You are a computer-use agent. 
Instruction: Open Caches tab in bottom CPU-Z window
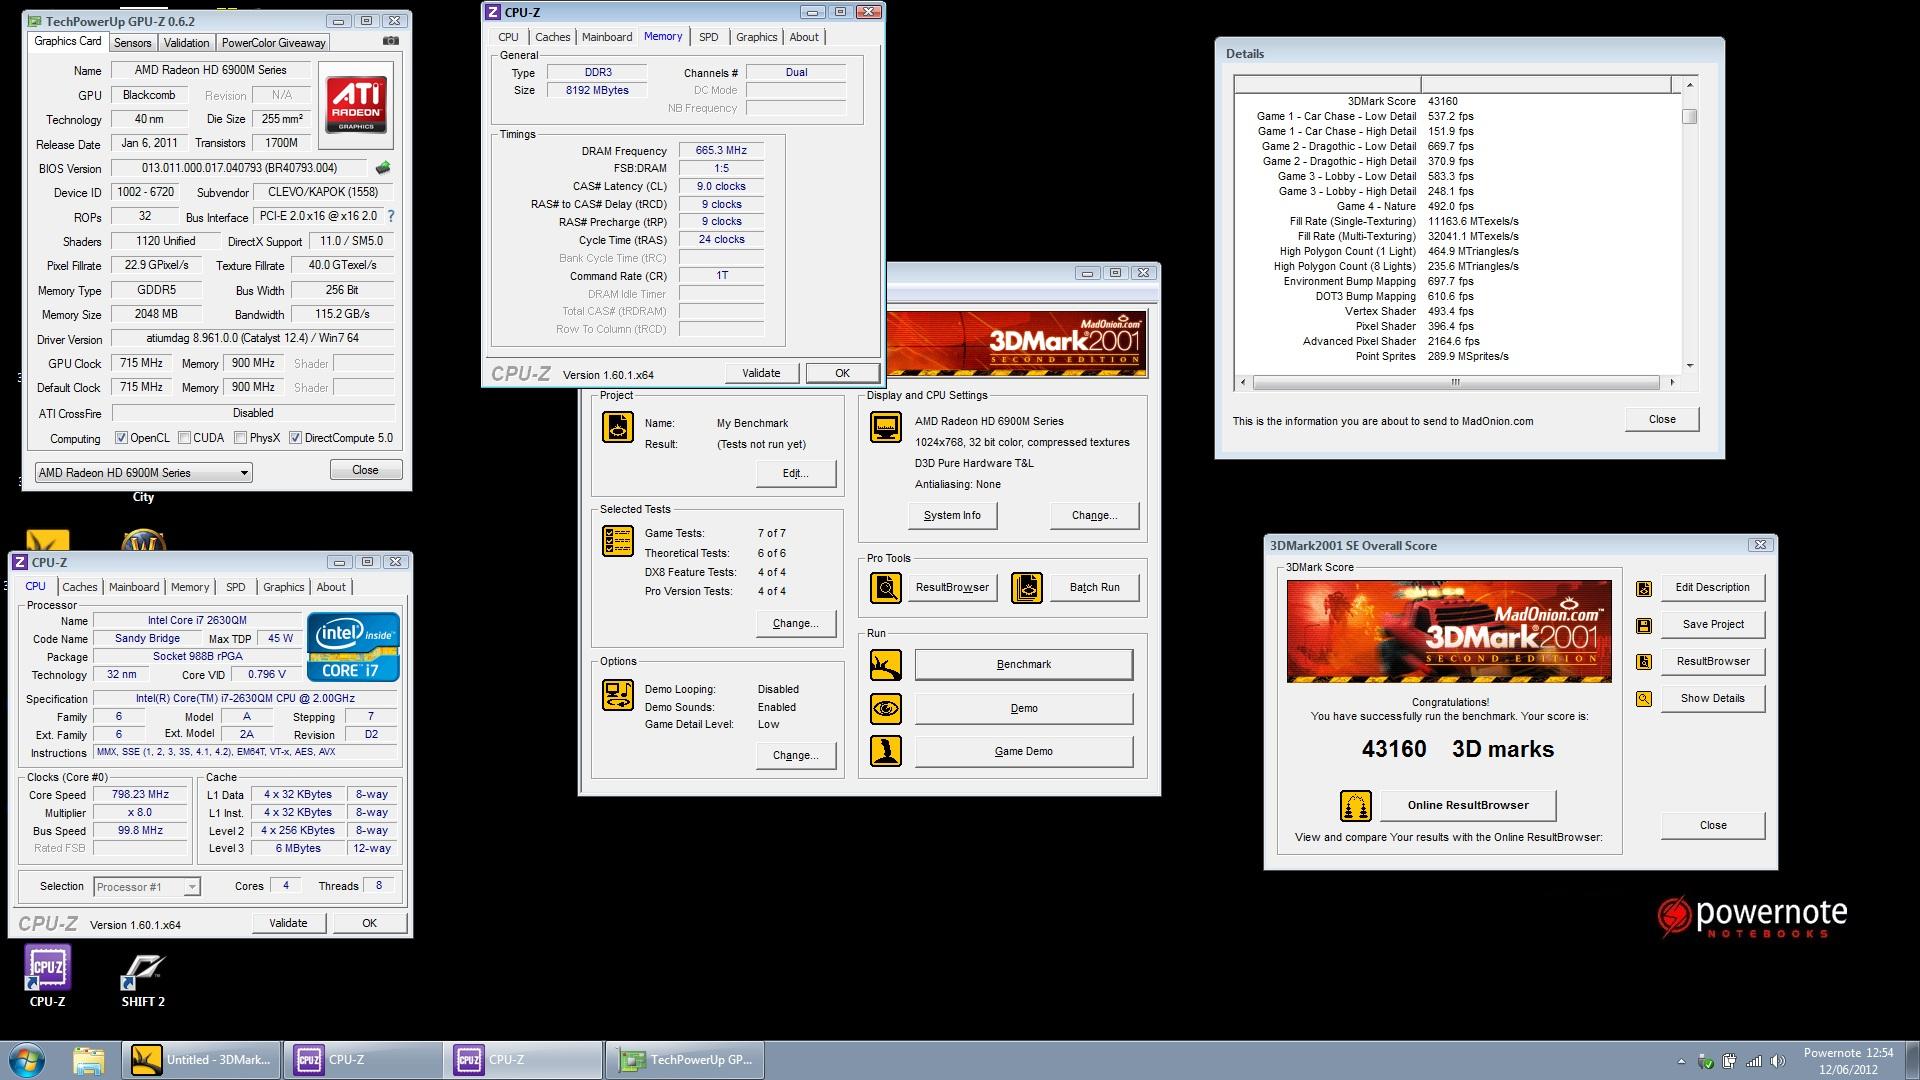point(80,587)
